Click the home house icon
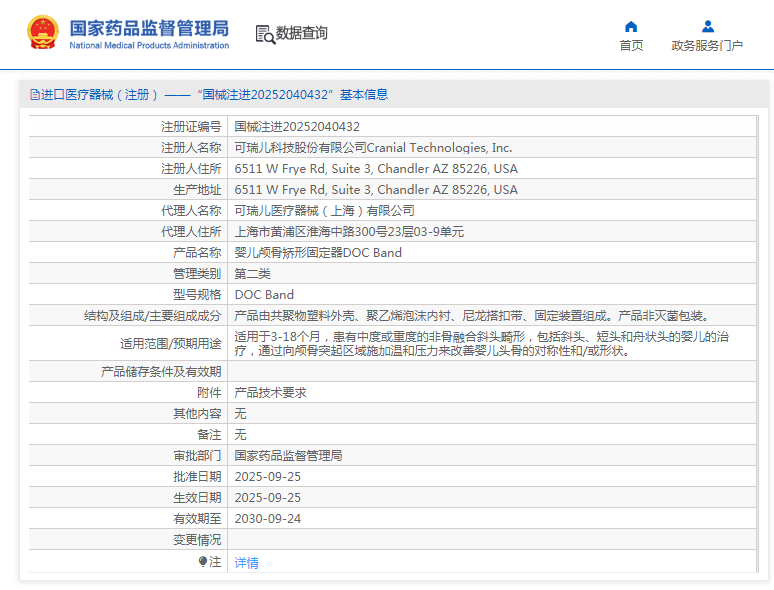Screen dimensions: 774x590 tap(631, 27)
